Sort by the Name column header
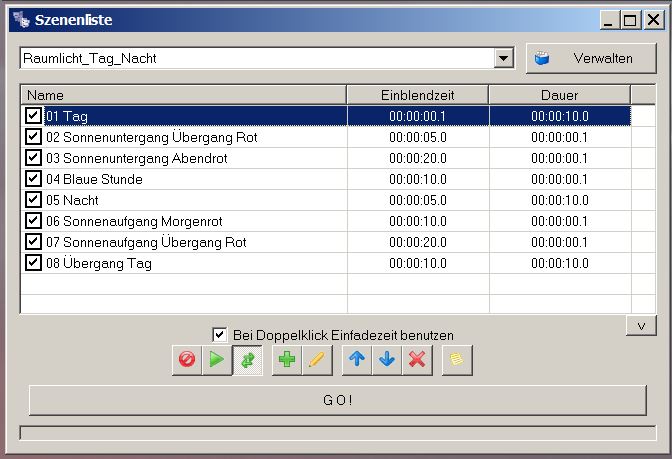The image size is (672, 459). point(183,95)
